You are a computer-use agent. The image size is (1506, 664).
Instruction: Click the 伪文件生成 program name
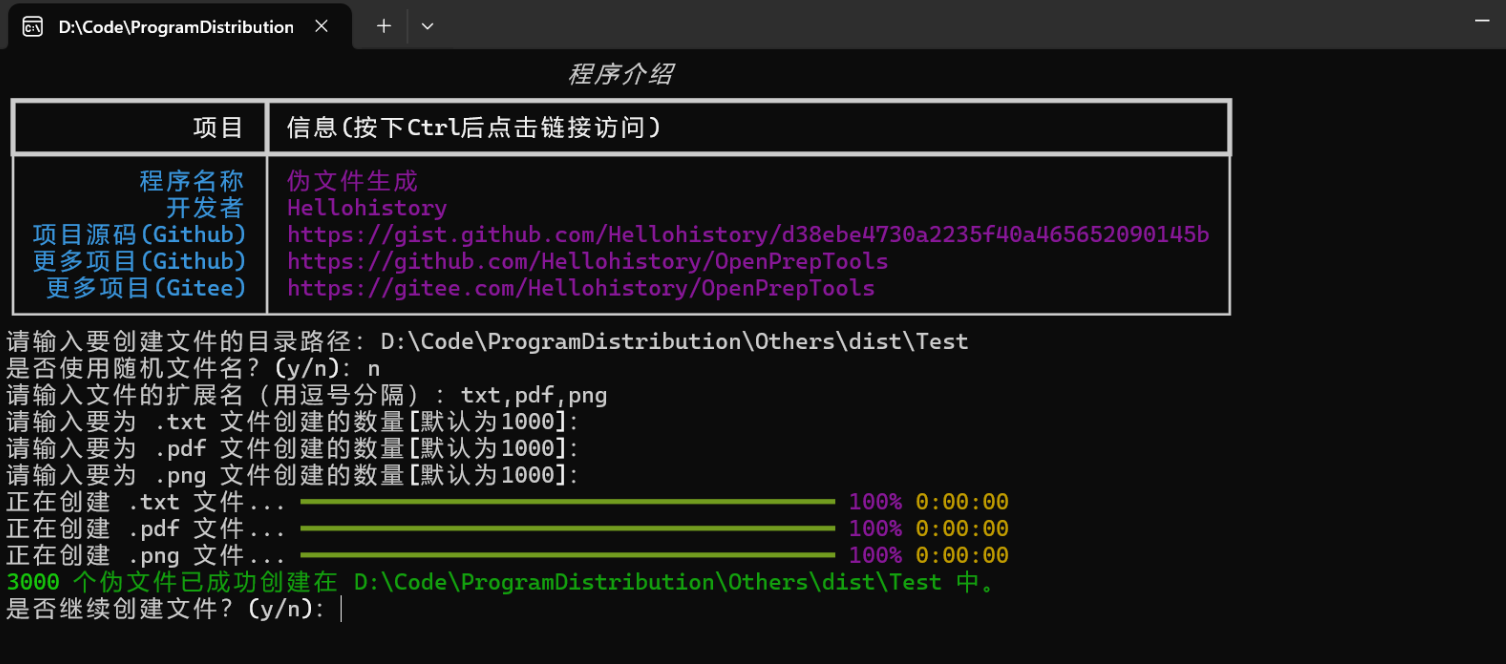[x=352, y=181]
